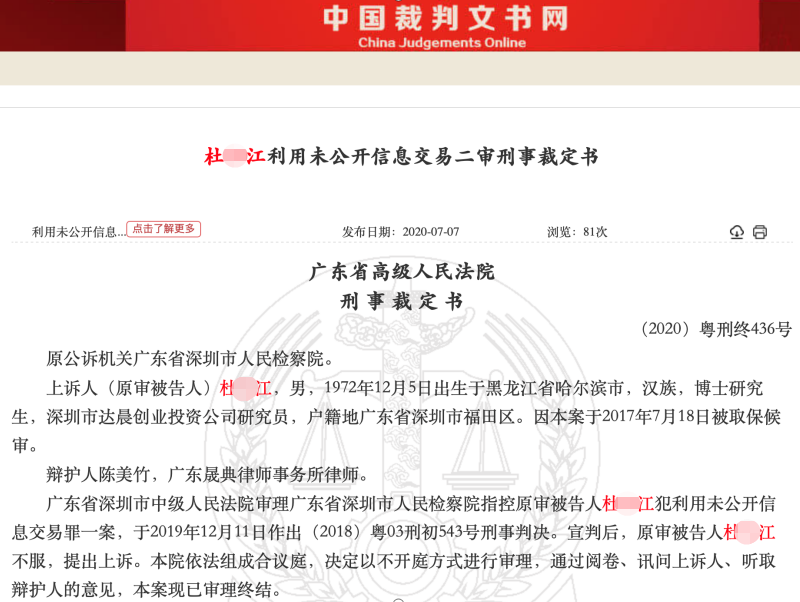Click the truncated 利用未公开信息... case label

click(x=78, y=231)
